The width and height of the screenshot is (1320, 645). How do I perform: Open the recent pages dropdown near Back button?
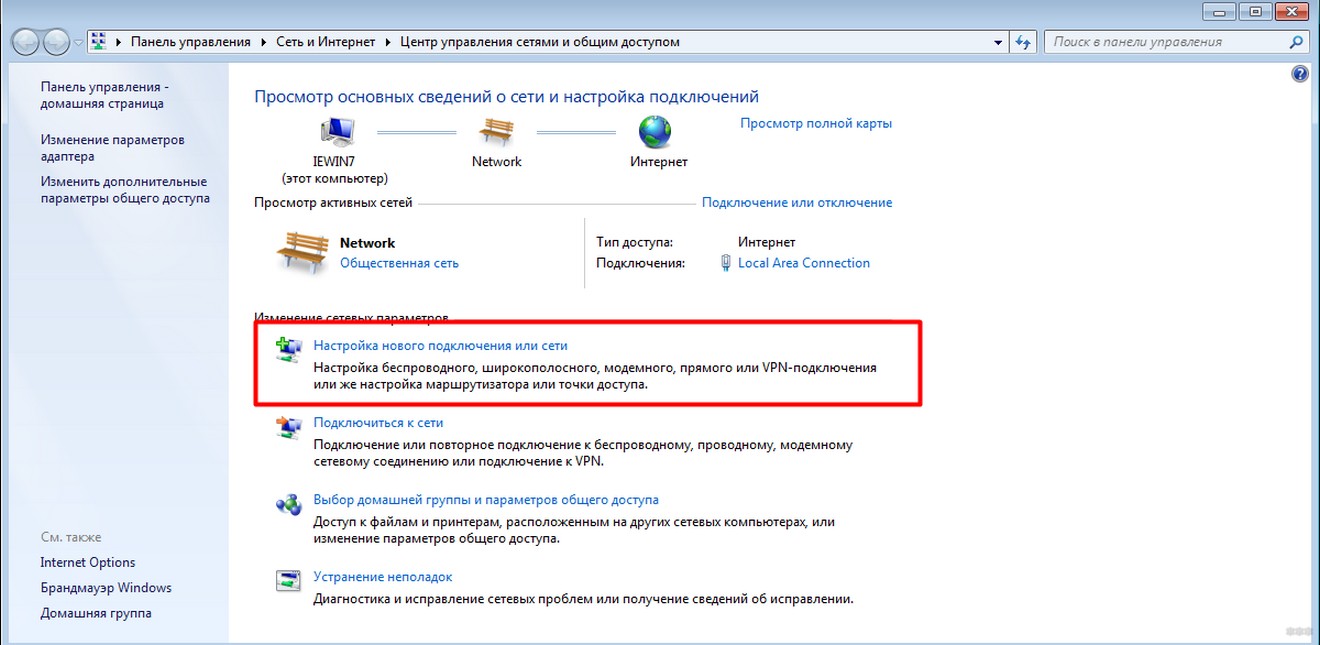tap(80, 43)
